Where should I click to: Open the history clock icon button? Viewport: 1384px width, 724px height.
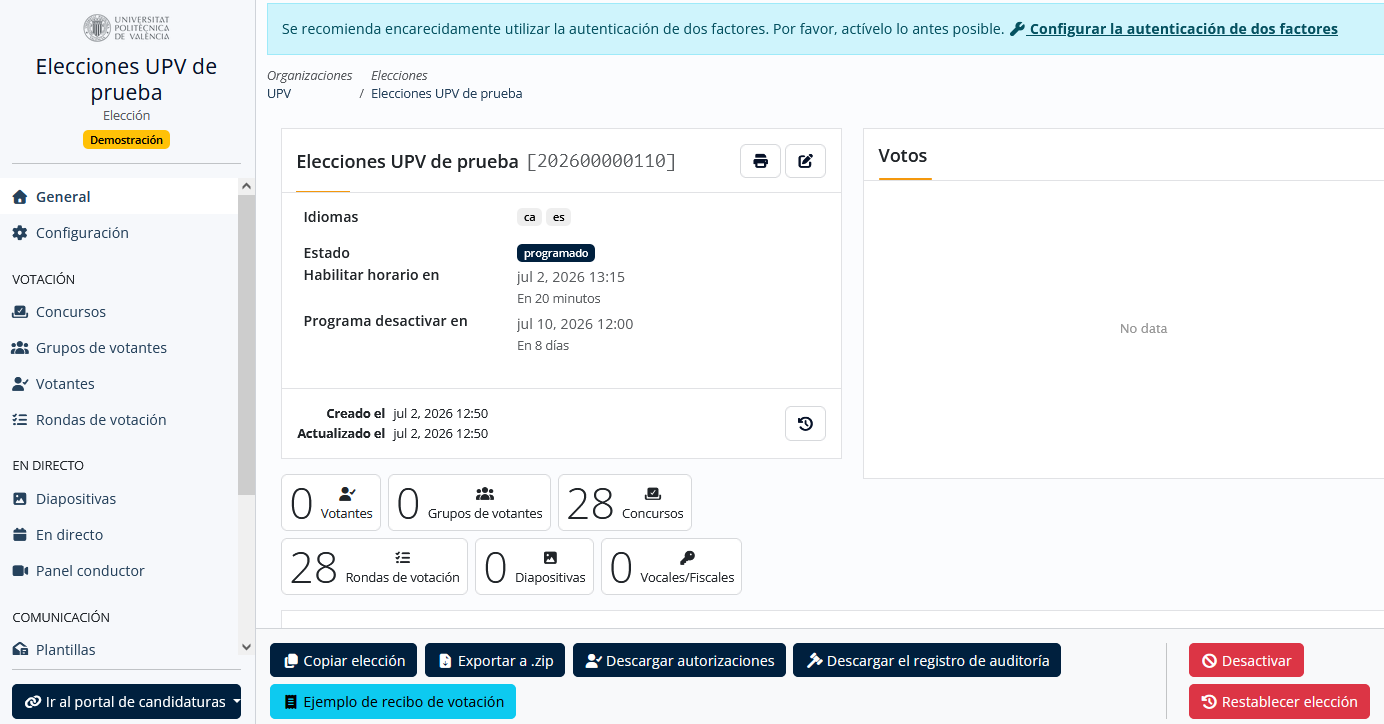805,424
